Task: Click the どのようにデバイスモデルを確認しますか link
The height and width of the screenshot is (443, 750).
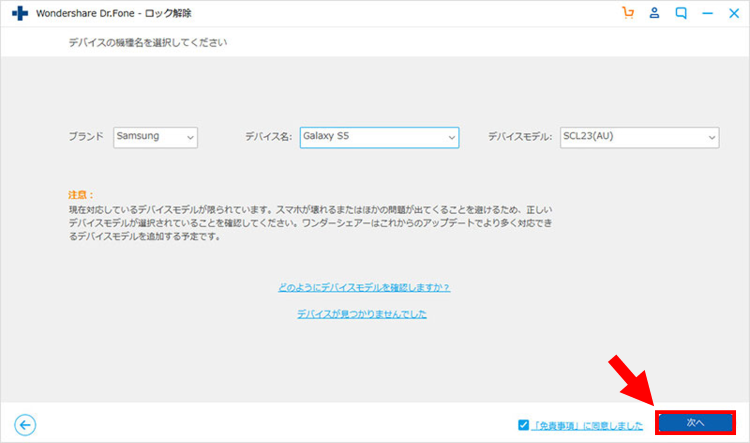Action: [364, 288]
